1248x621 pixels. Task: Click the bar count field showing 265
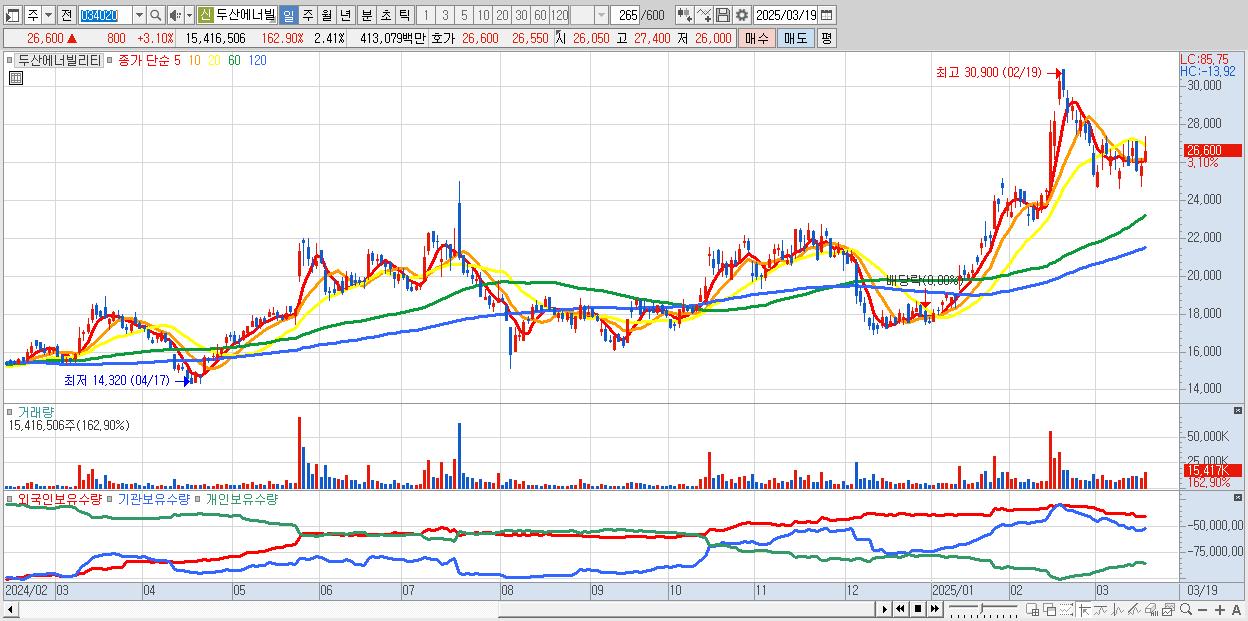(x=626, y=15)
